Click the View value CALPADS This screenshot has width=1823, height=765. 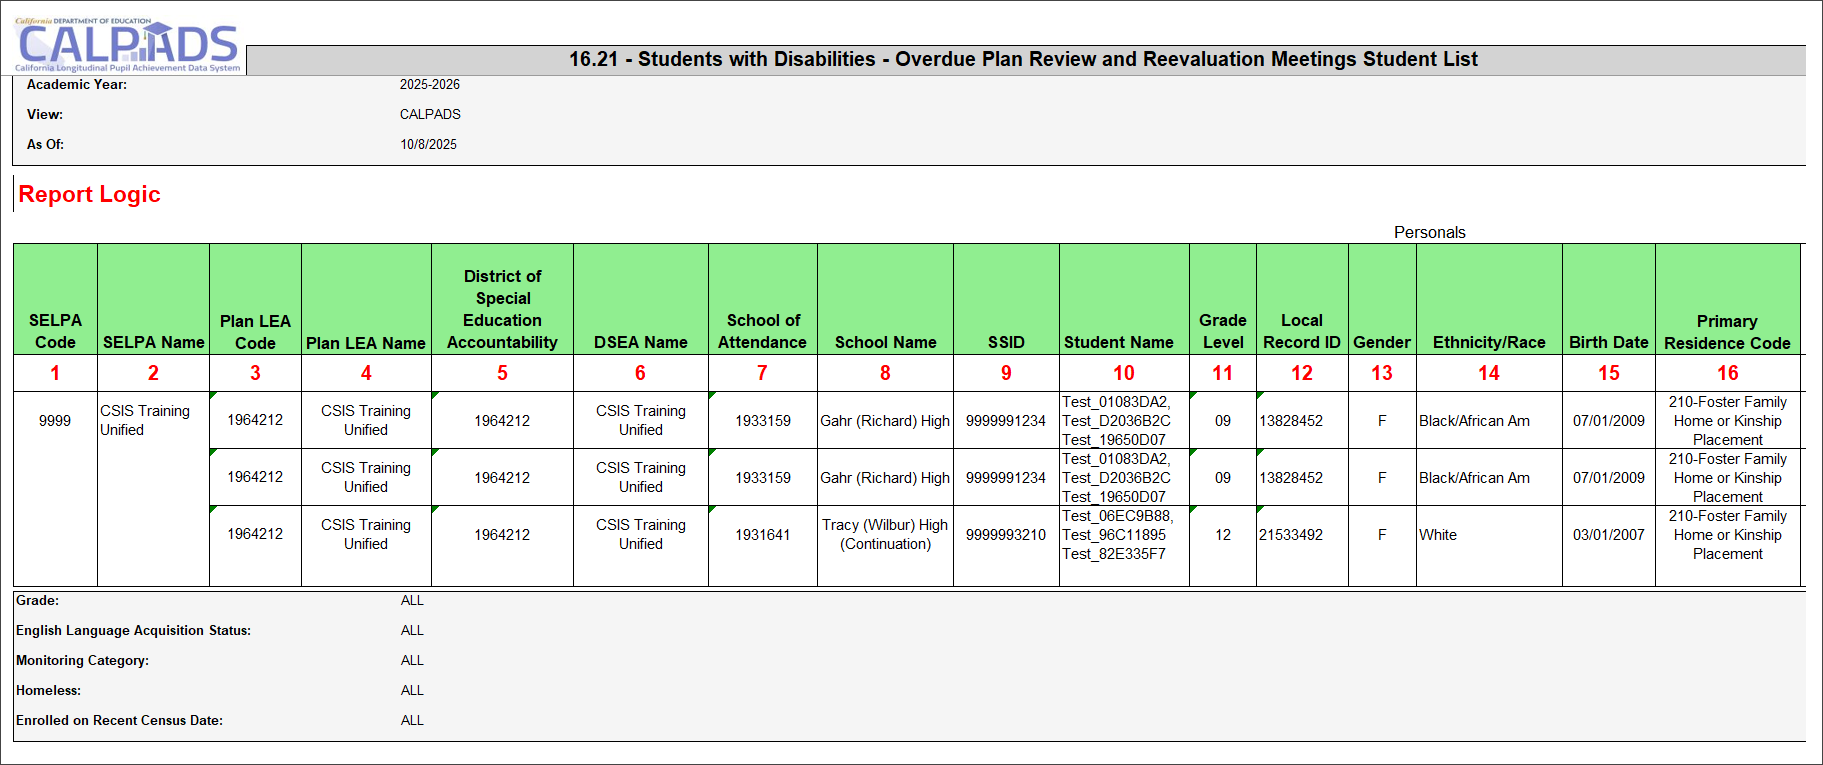[430, 115]
